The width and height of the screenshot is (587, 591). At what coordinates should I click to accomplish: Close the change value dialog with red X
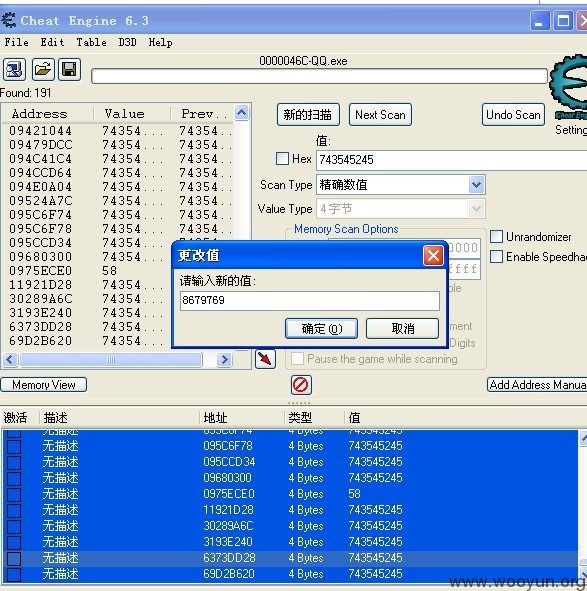[433, 256]
